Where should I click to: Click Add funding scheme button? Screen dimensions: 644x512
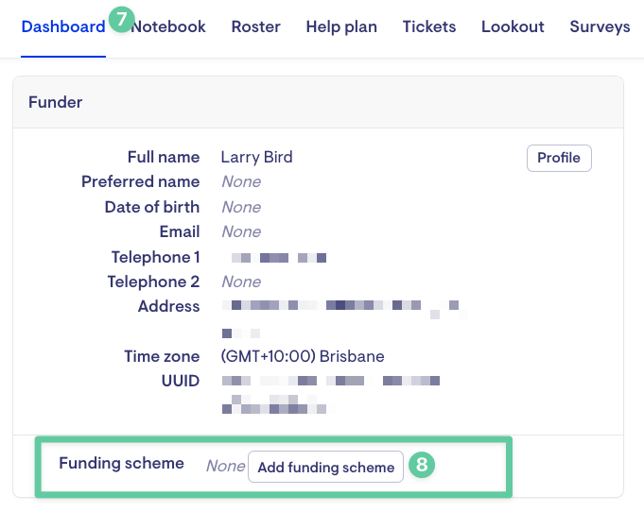coord(326,467)
